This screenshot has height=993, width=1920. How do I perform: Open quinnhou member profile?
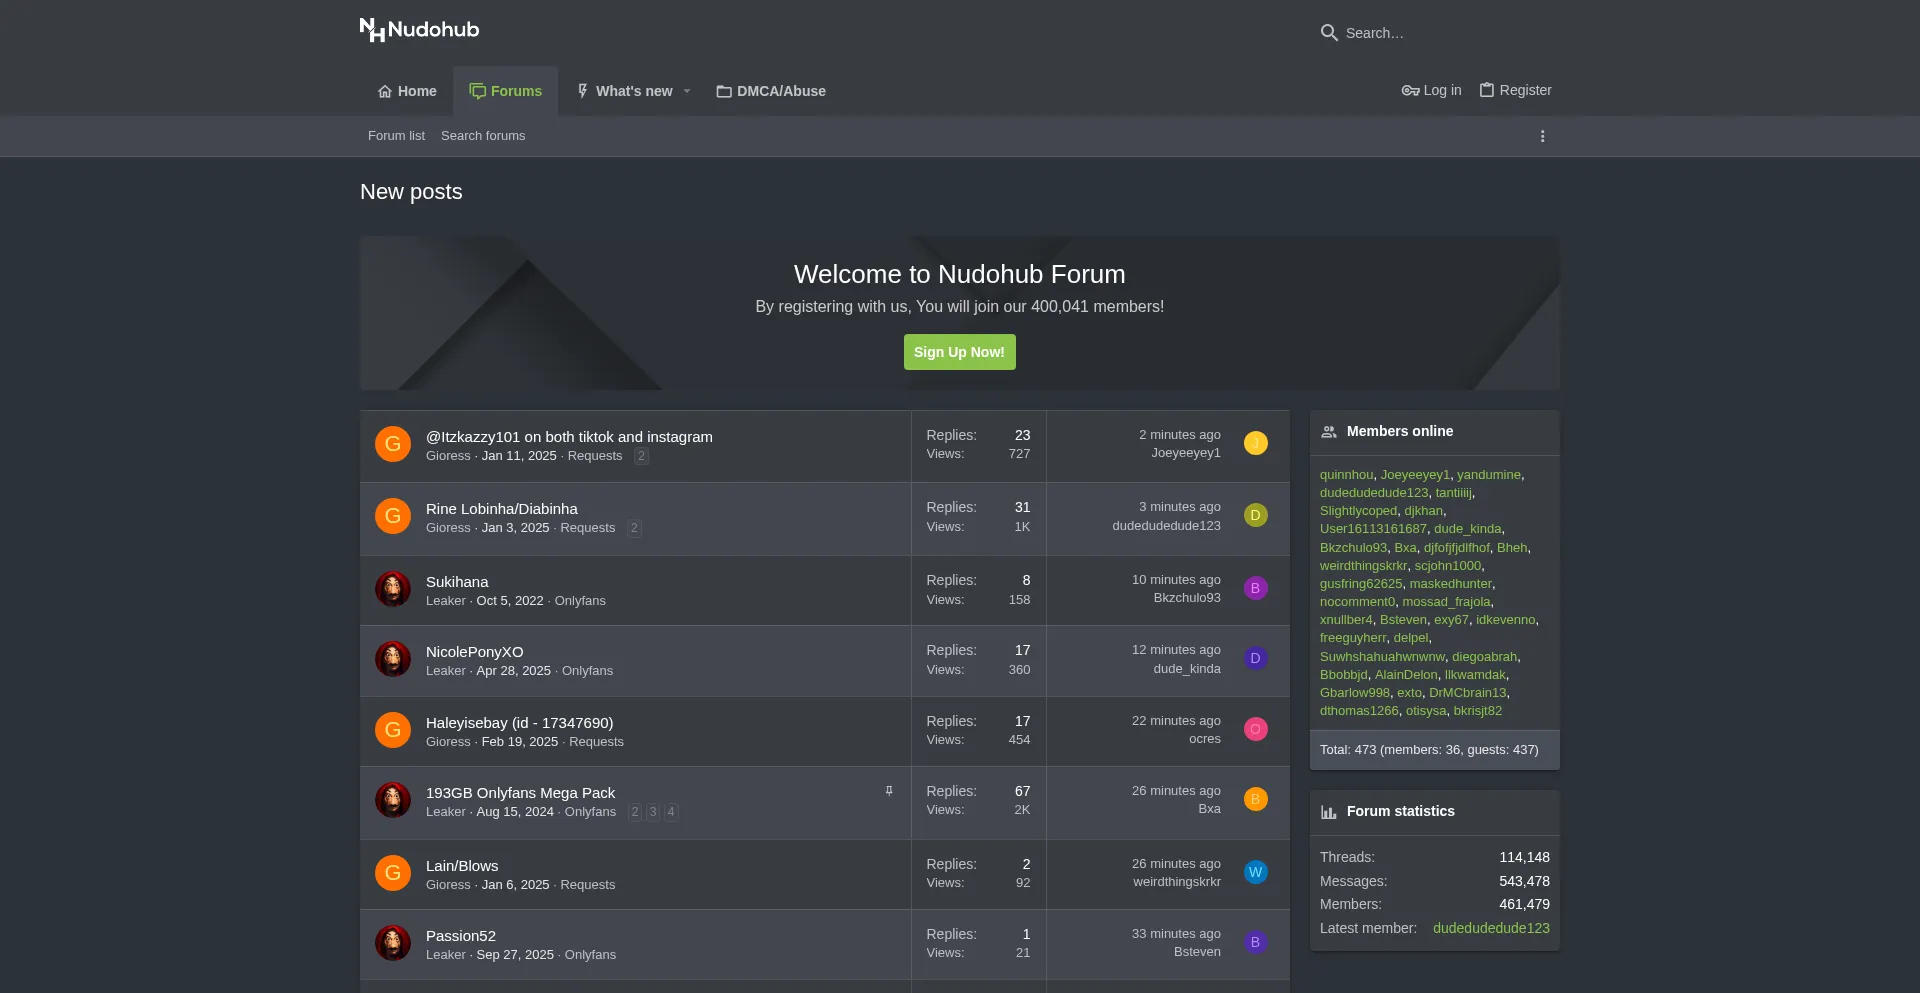pos(1346,475)
